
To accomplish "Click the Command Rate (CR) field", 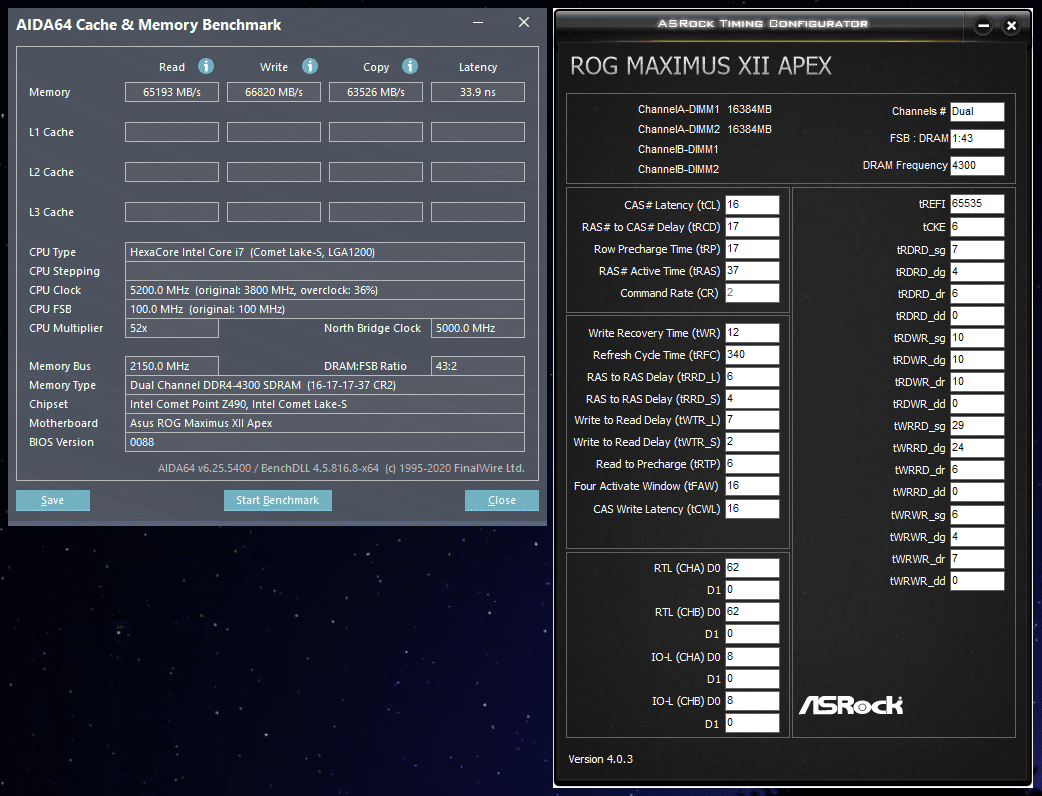I will pyautogui.click(x=752, y=292).
